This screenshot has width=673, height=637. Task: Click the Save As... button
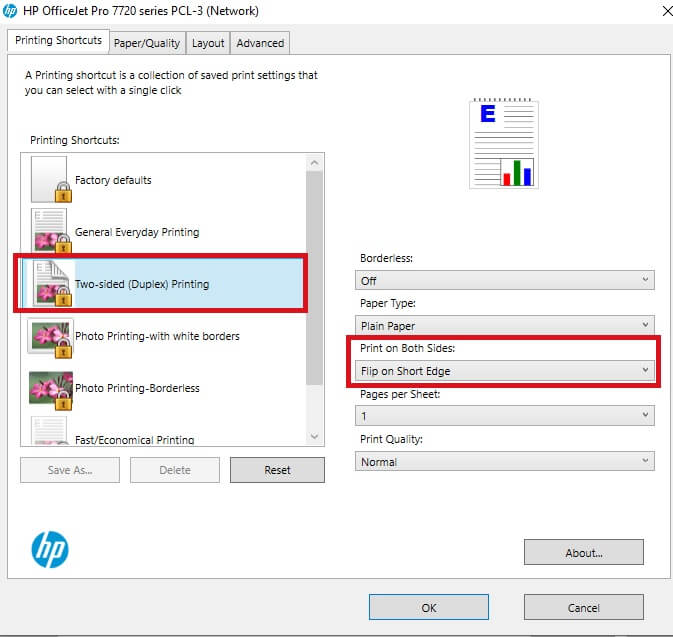tap(70, 470)
